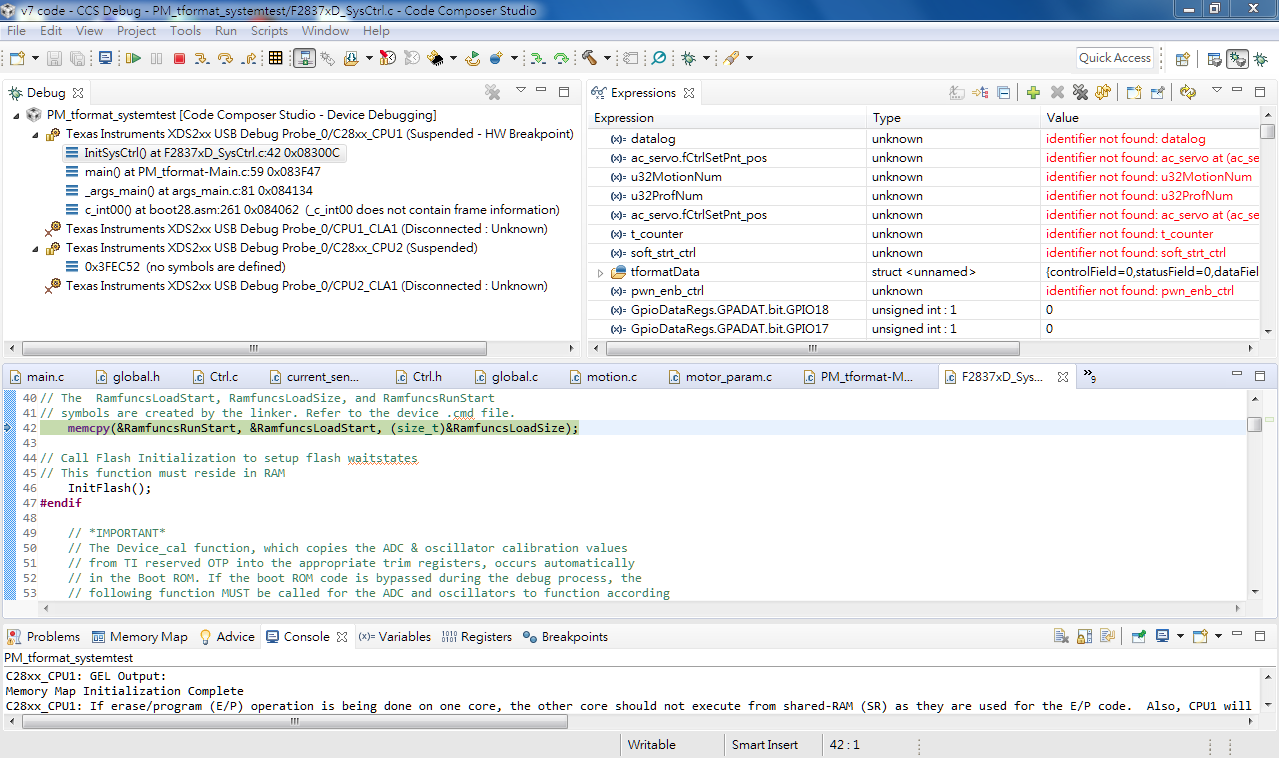Click the Step Over toolbar icon
This screenshot has height=758, width=1279.
[x=225, y=59]
